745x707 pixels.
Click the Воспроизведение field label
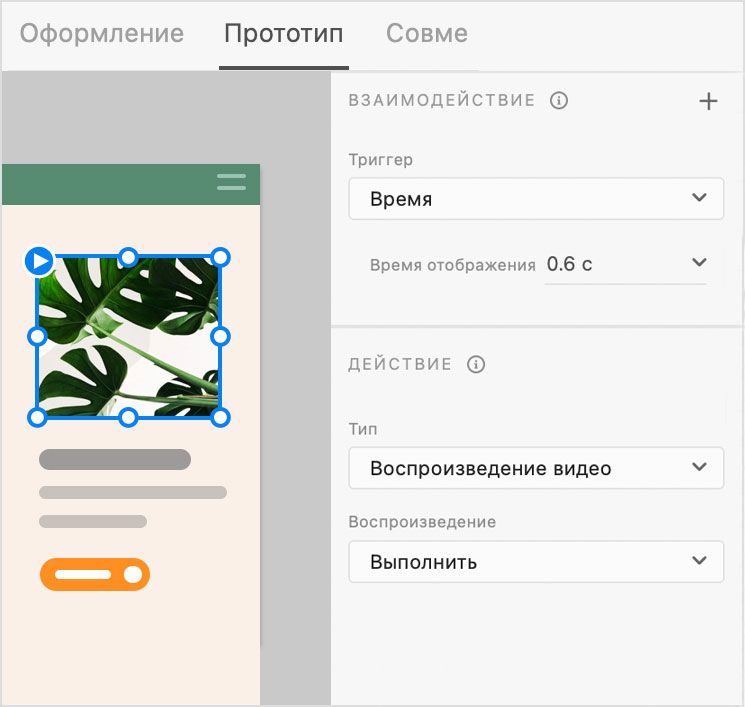422,522
